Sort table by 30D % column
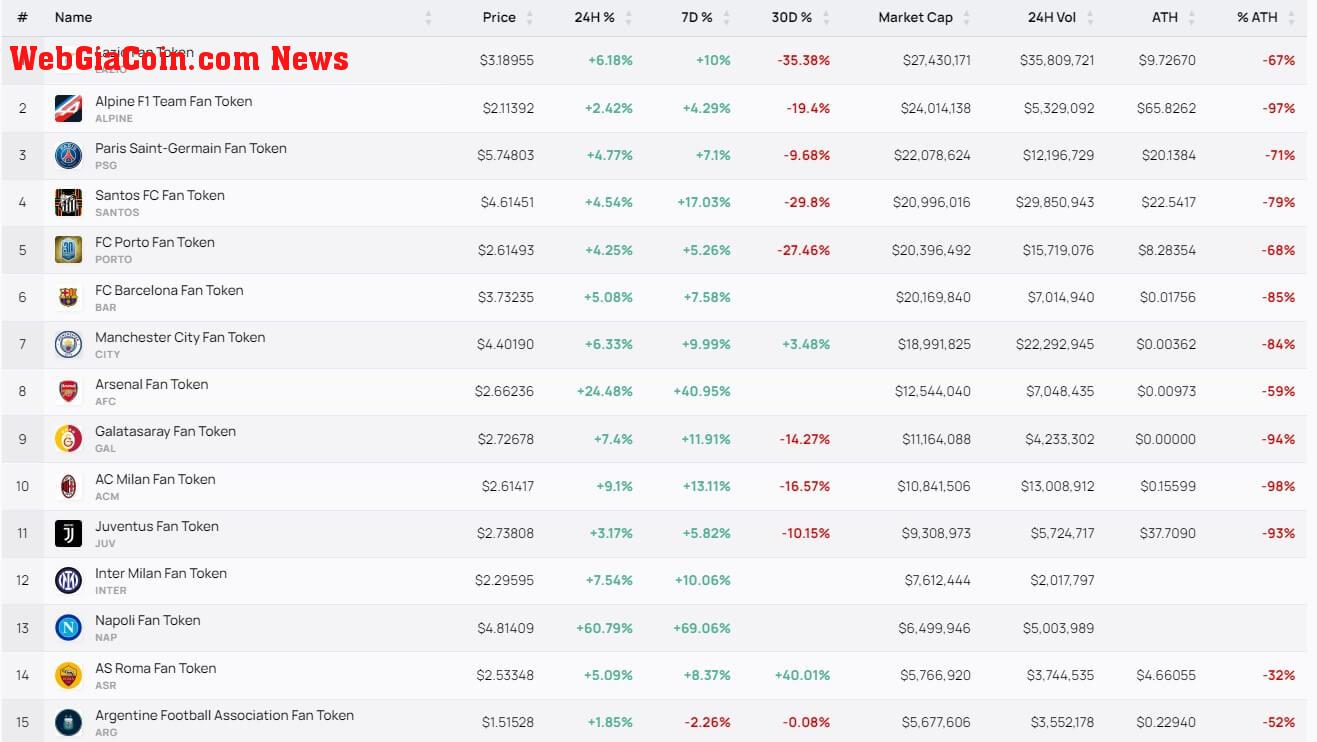 pos(791,17)
